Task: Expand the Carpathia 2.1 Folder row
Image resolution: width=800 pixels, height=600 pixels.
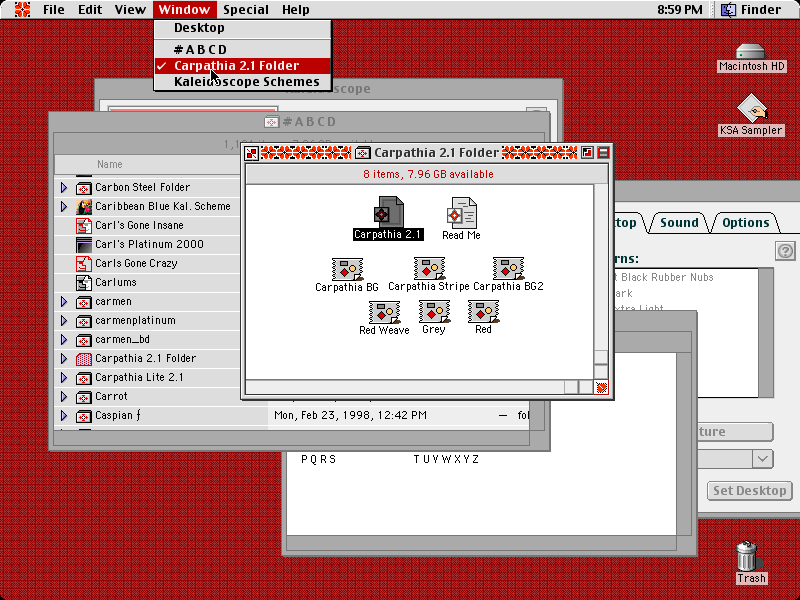Action: point(64,359)
